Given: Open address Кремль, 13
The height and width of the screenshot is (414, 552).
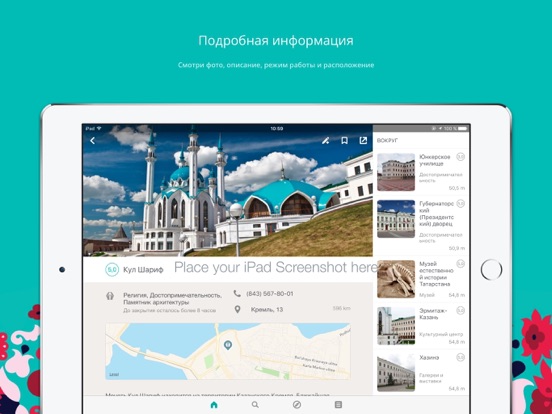Looking at the screenshot, I should coord(267,310).
